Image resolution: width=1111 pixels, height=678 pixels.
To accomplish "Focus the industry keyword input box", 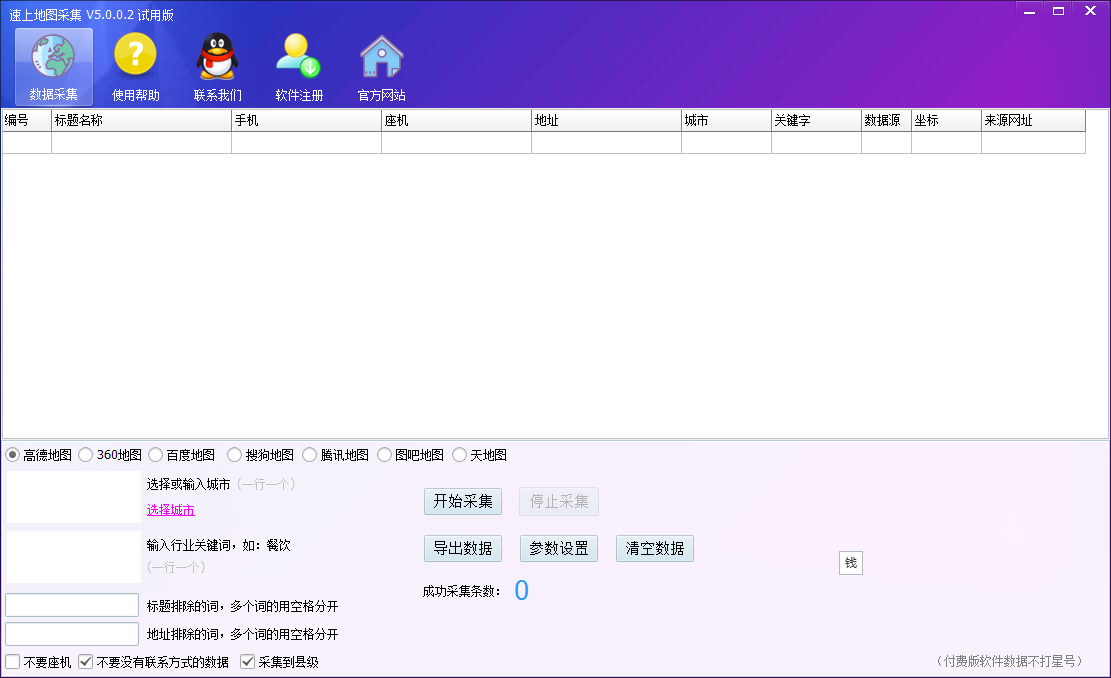I will click(74, 557).
